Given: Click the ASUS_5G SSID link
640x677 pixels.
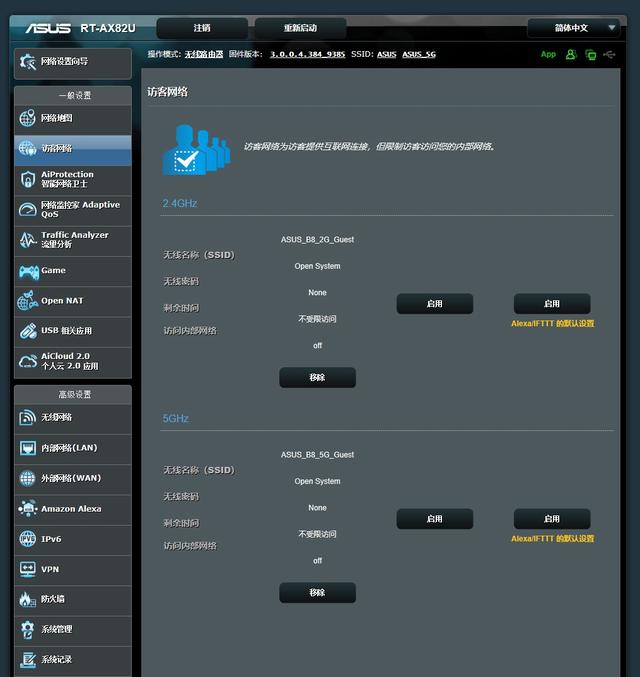Looking at the screenshot, I should pyautogui.click(x=419, y=54).
